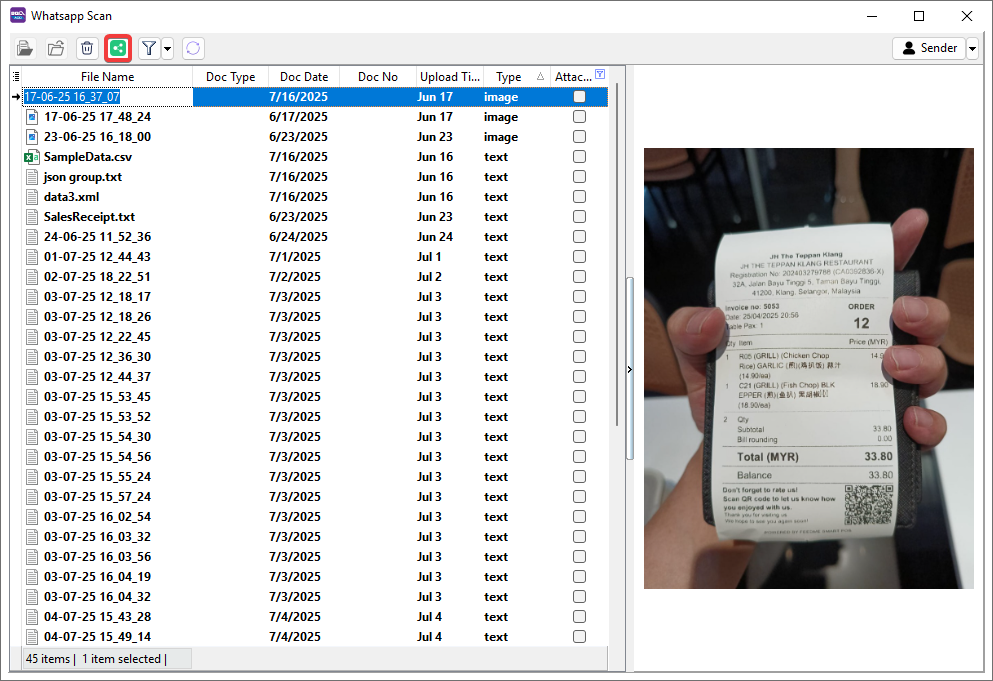Tick the checkbox for json group.txt
Image resolution: width=993 pixels, height=681 pixels.
(x=579, y=177)
